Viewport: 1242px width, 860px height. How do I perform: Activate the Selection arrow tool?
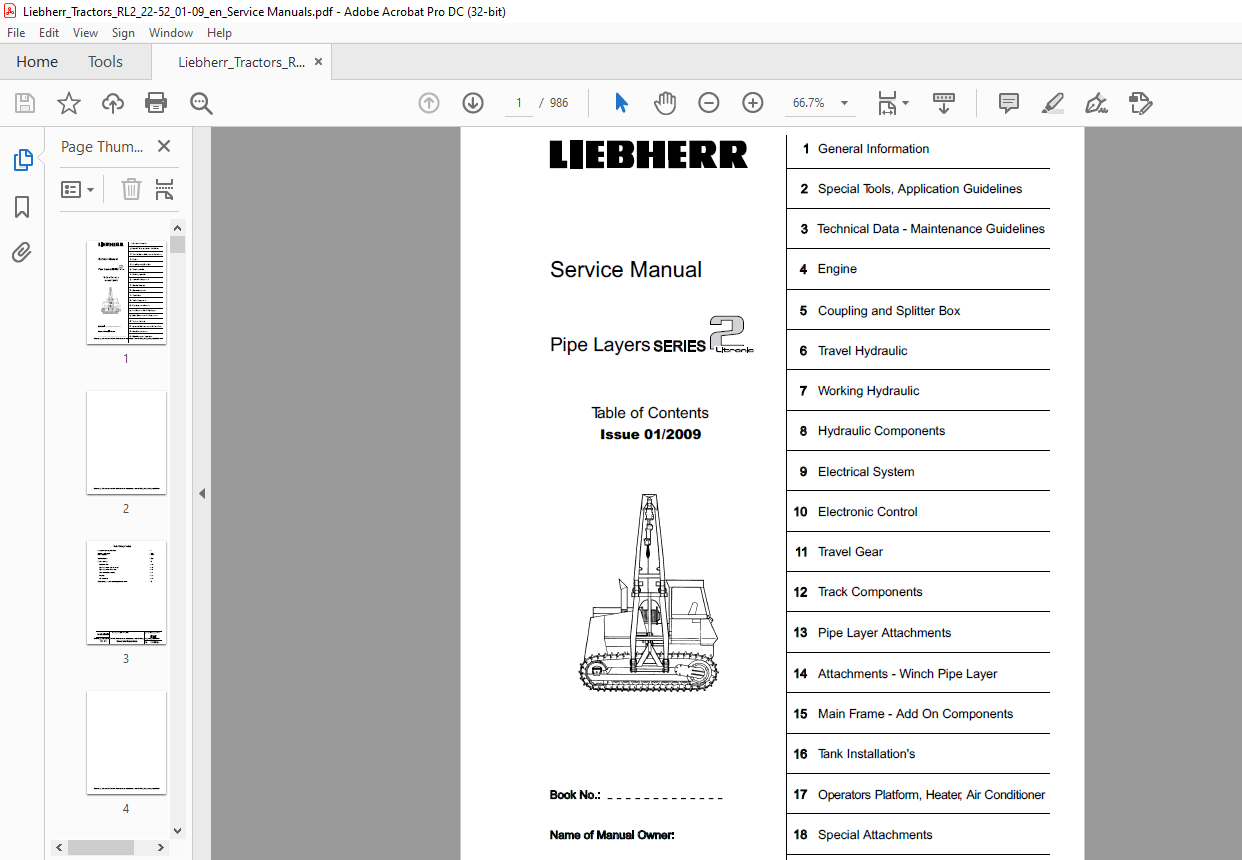(x=621, y=103)
